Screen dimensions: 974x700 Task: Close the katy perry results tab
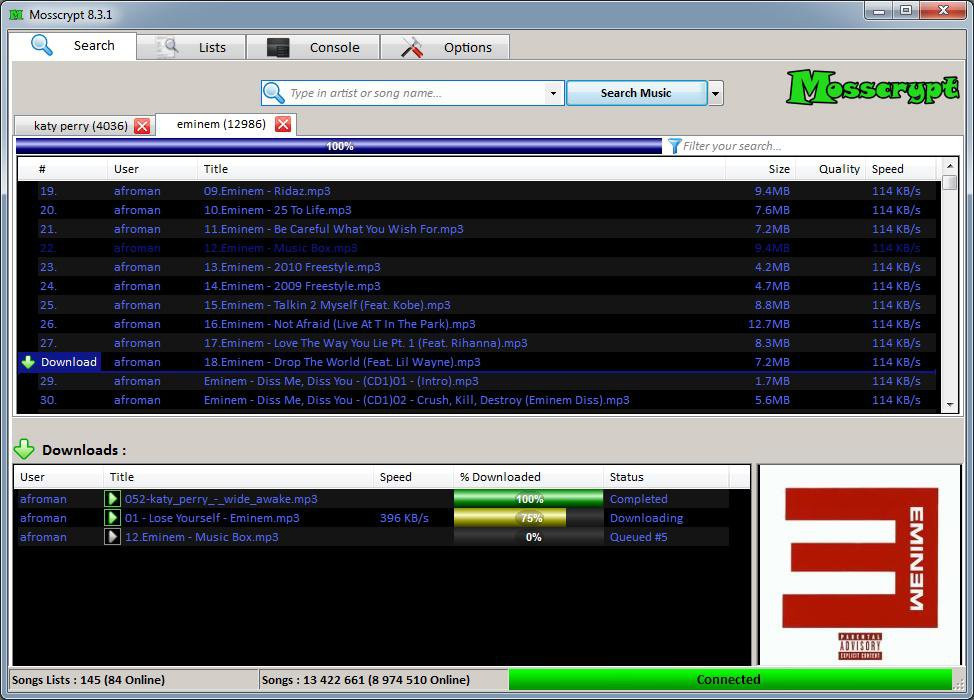pyautogui.click(x=142, y=126)
